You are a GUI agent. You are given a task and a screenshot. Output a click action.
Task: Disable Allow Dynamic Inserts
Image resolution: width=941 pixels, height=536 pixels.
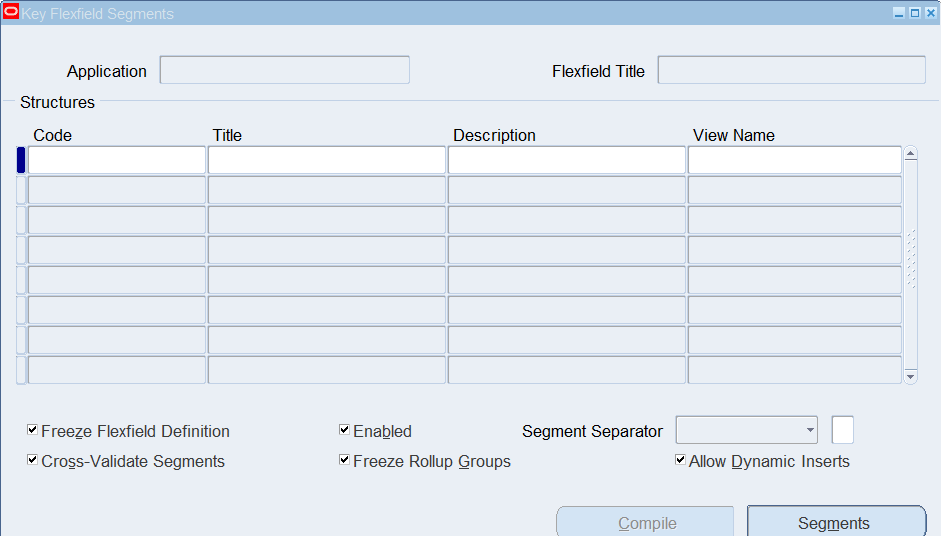[681, 460]
